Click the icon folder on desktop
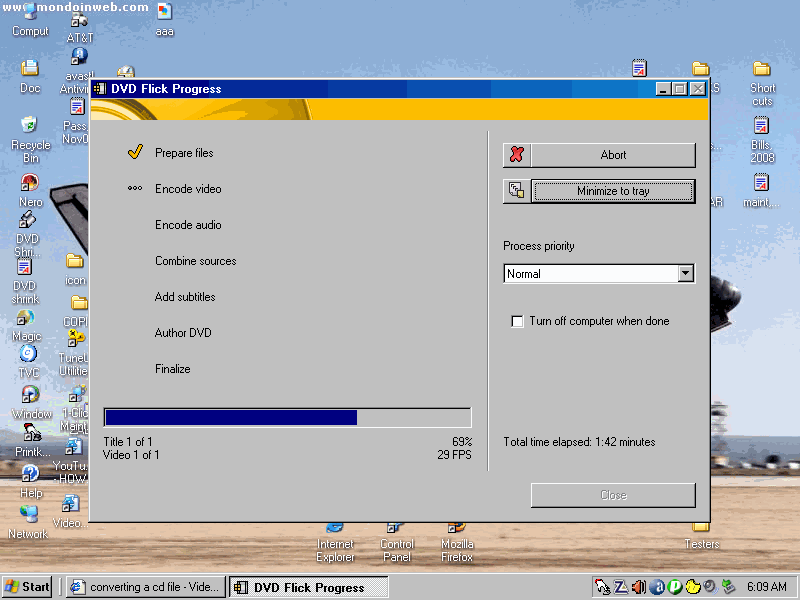 point(75,261)
